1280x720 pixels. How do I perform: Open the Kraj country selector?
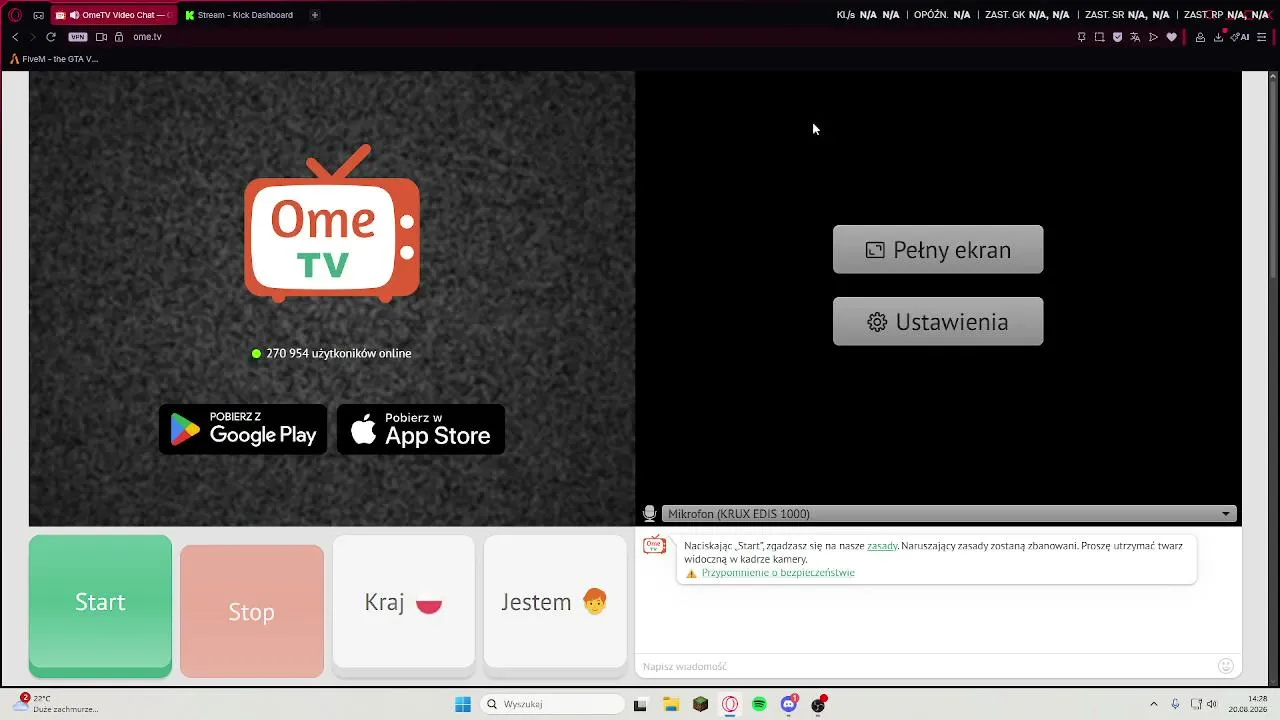[403, 602]
